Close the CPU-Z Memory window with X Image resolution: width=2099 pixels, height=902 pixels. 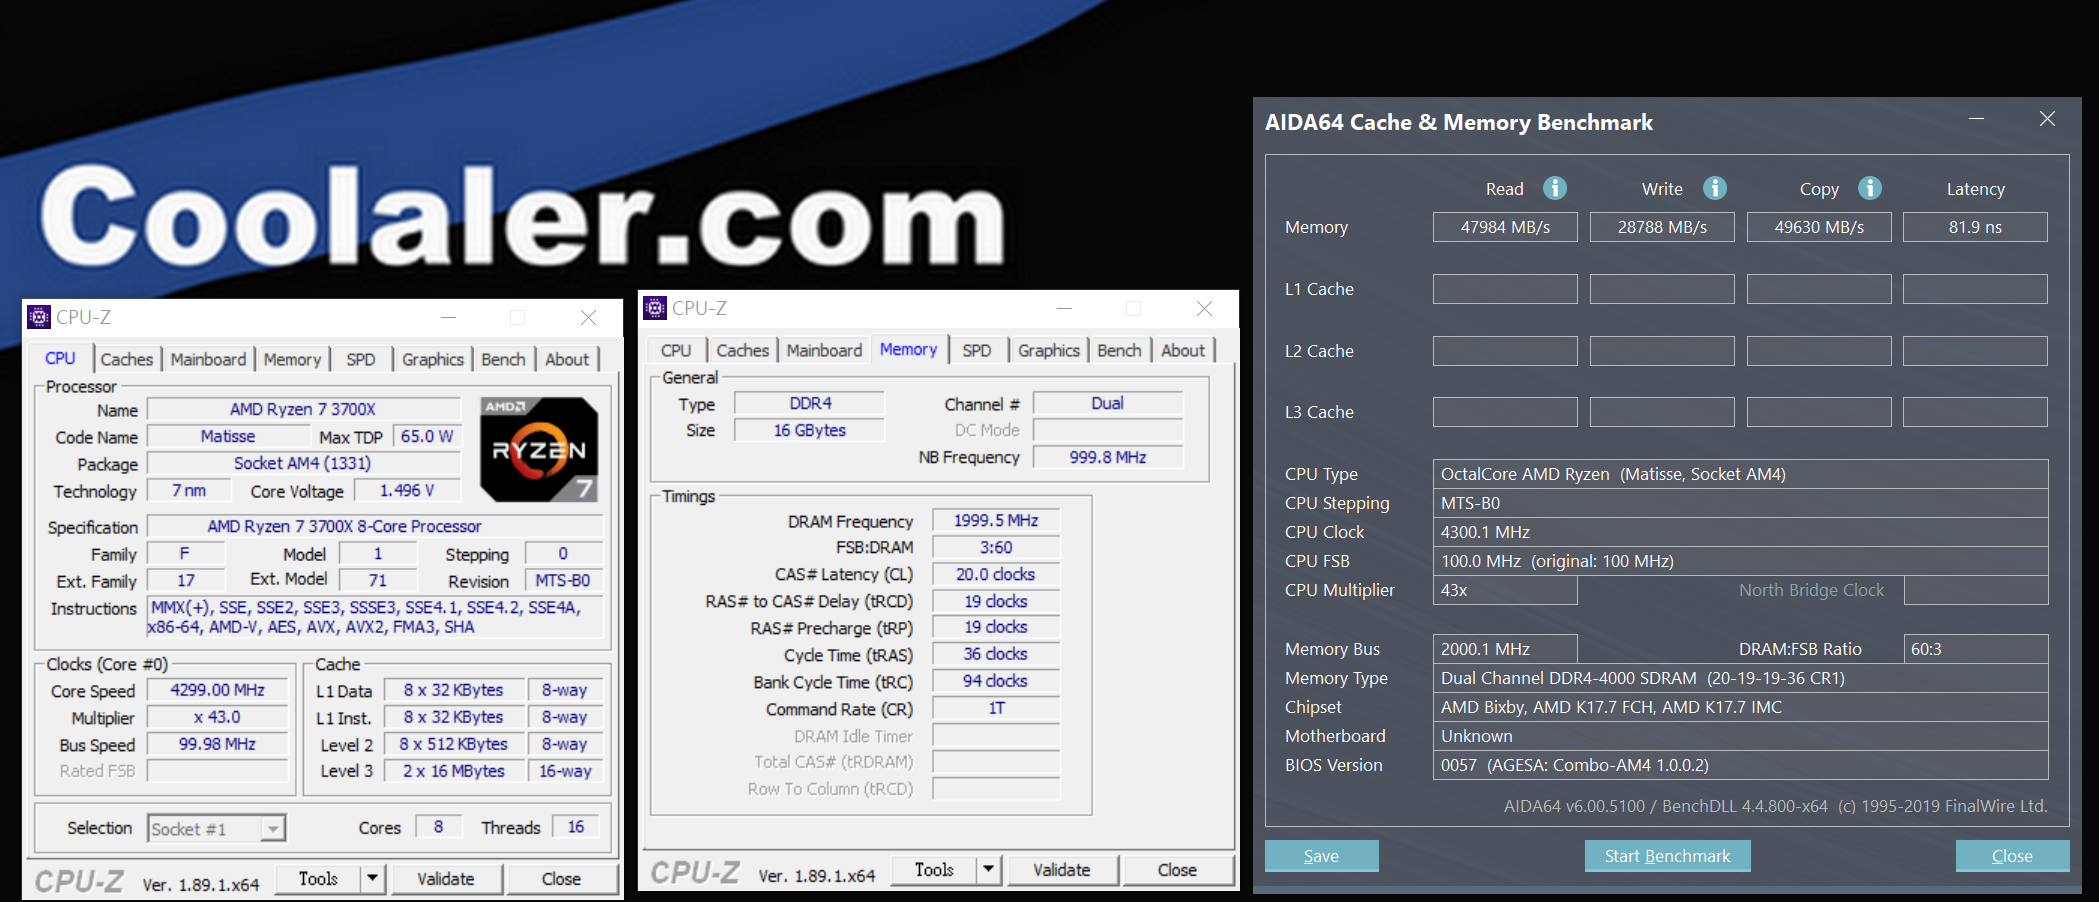pos(1204,308)
